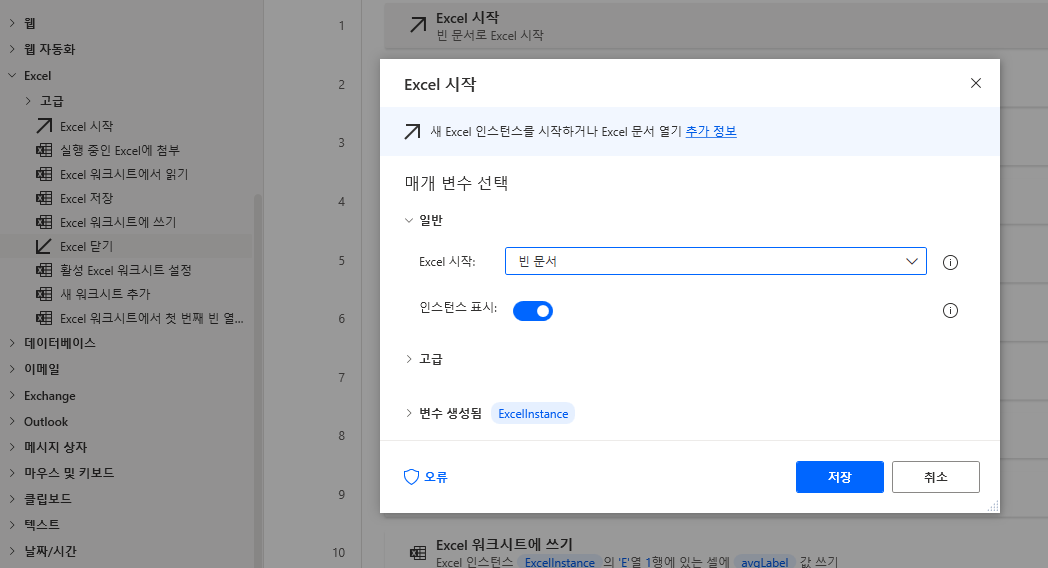1048x568 pixels.
Task: Expand the 메시지 상자 category
Action: coord(12,446)
